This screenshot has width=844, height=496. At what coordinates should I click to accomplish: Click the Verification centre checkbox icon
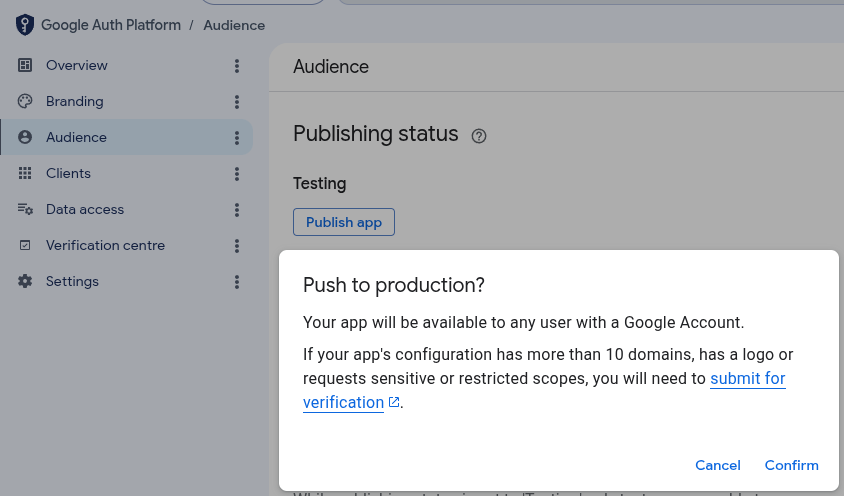[x=25, y=246]
